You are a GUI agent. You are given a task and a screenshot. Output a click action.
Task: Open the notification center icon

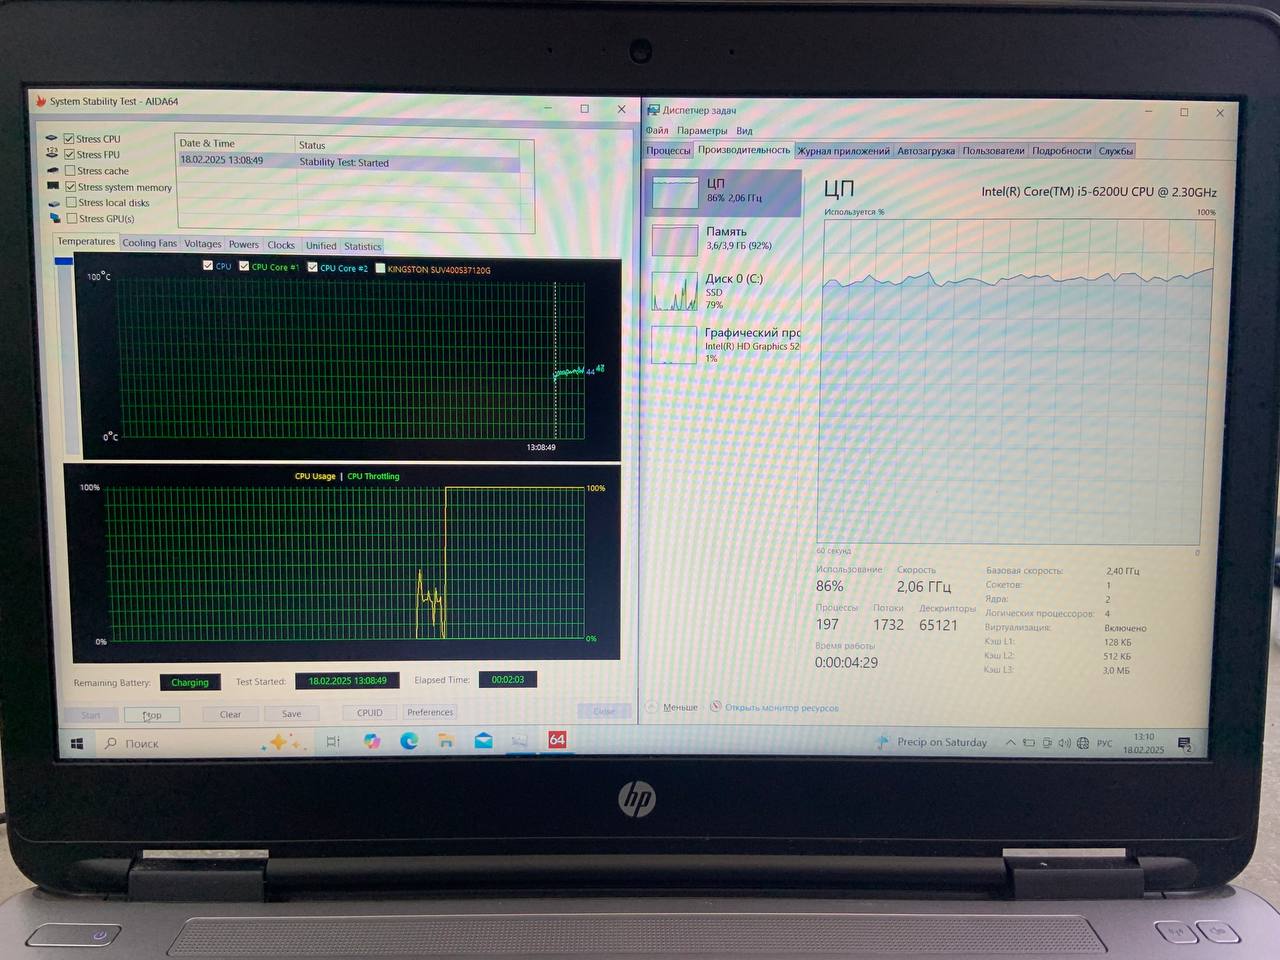tap(1184, 744)
